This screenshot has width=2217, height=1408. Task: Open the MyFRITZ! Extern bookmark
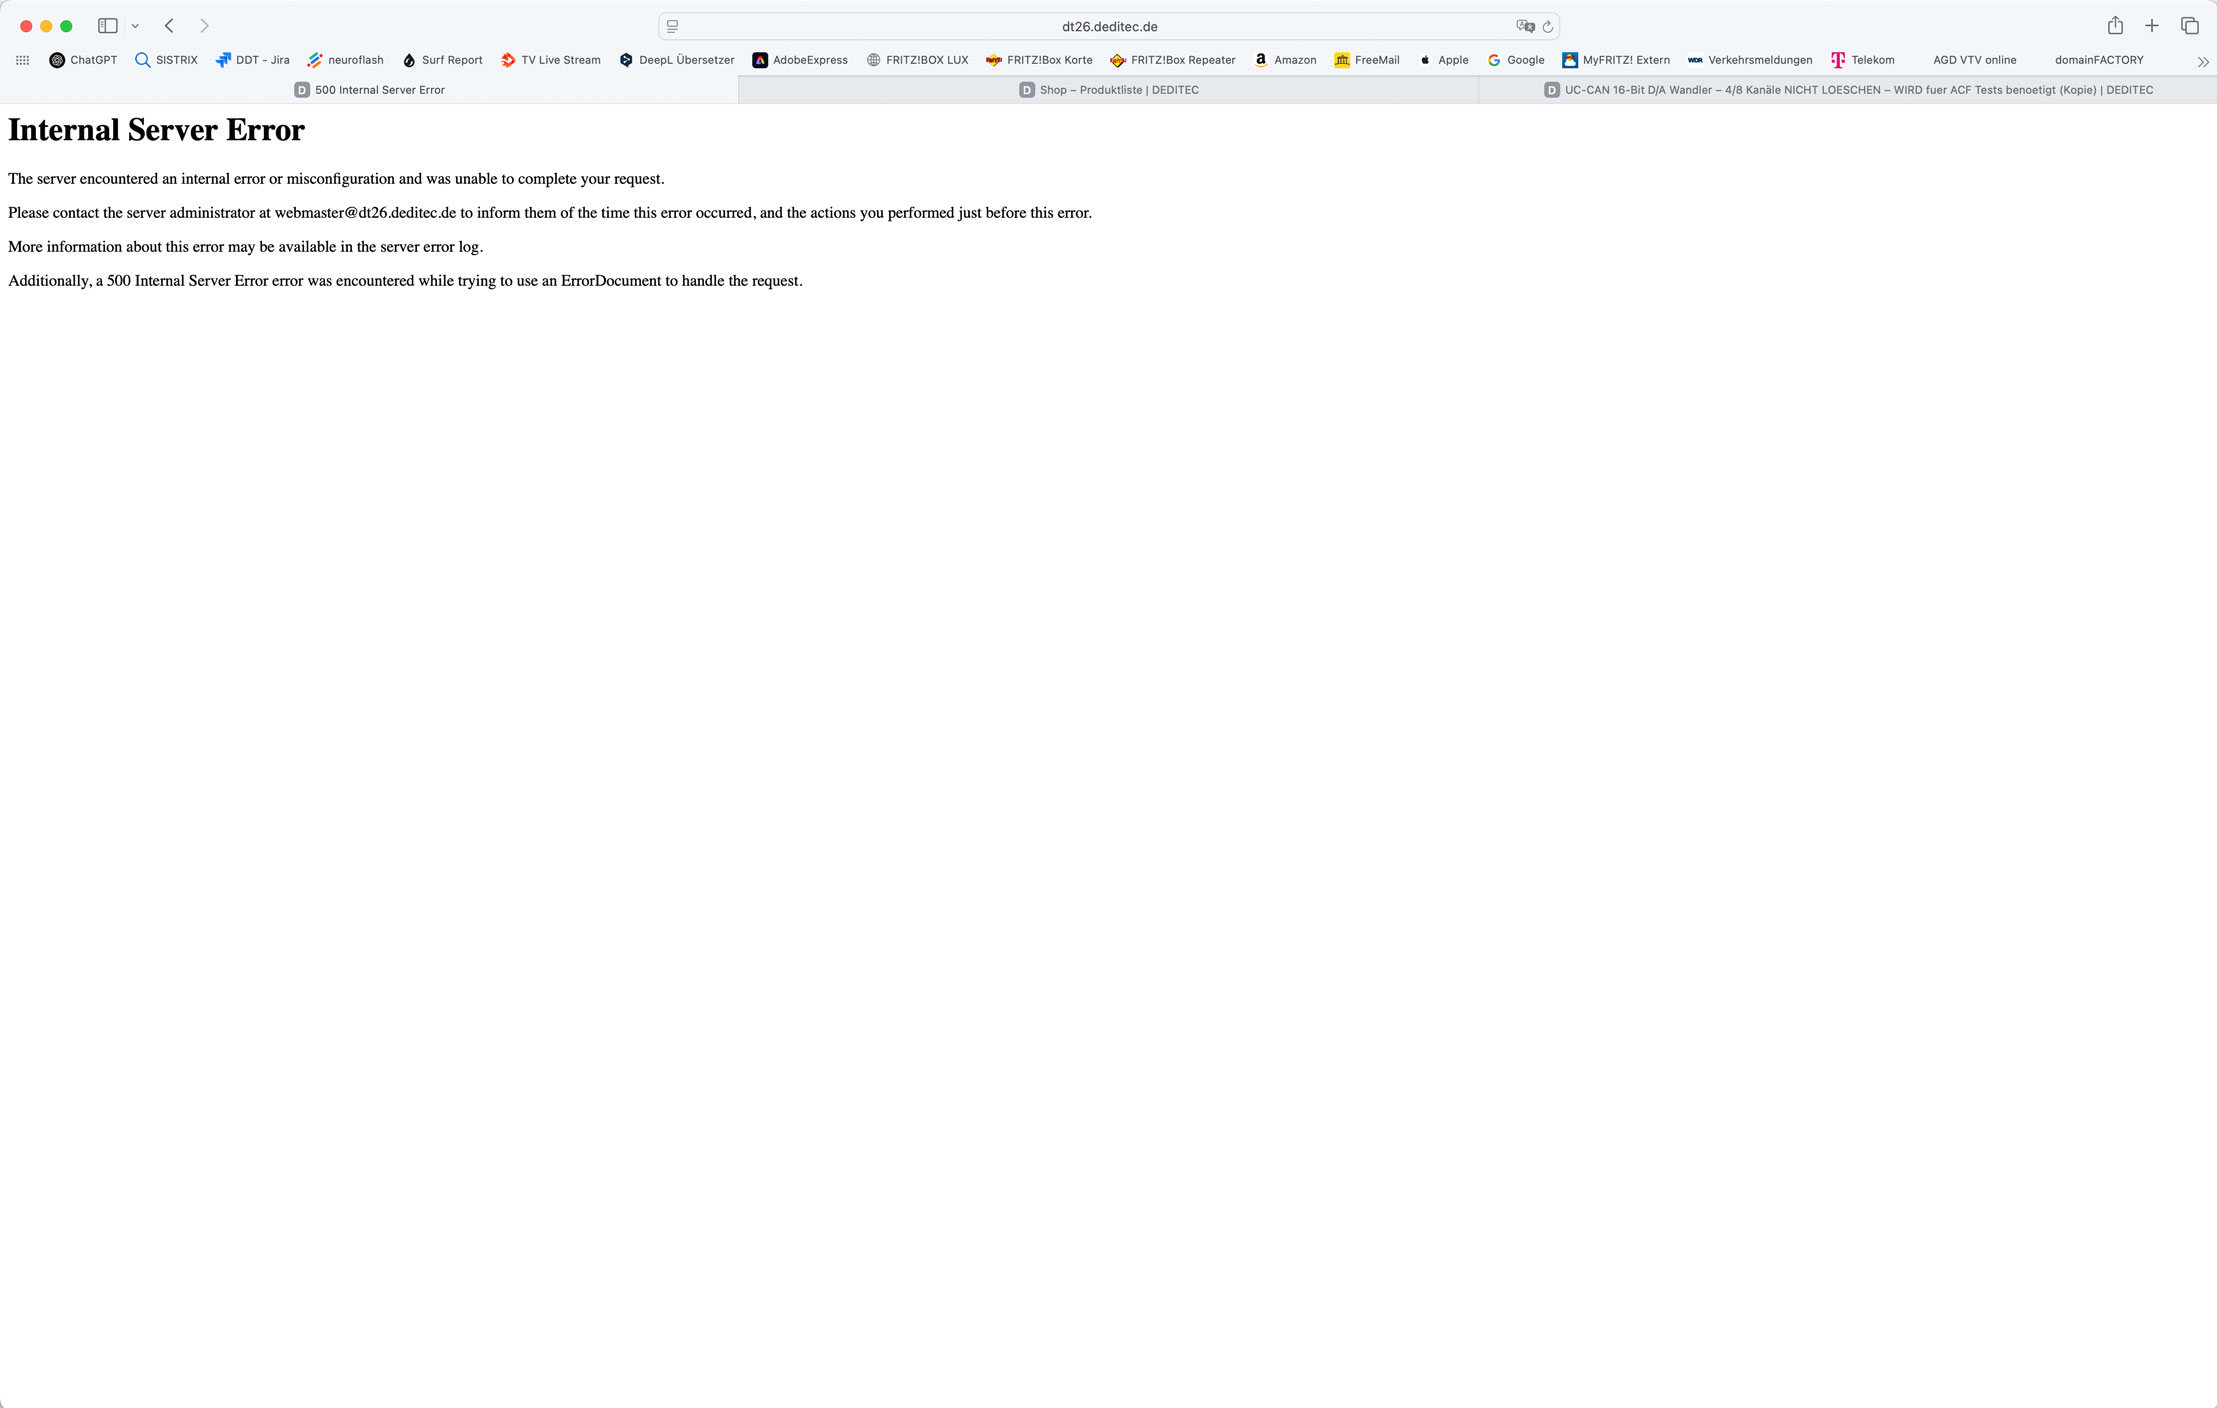click(x=1616, y=60)
